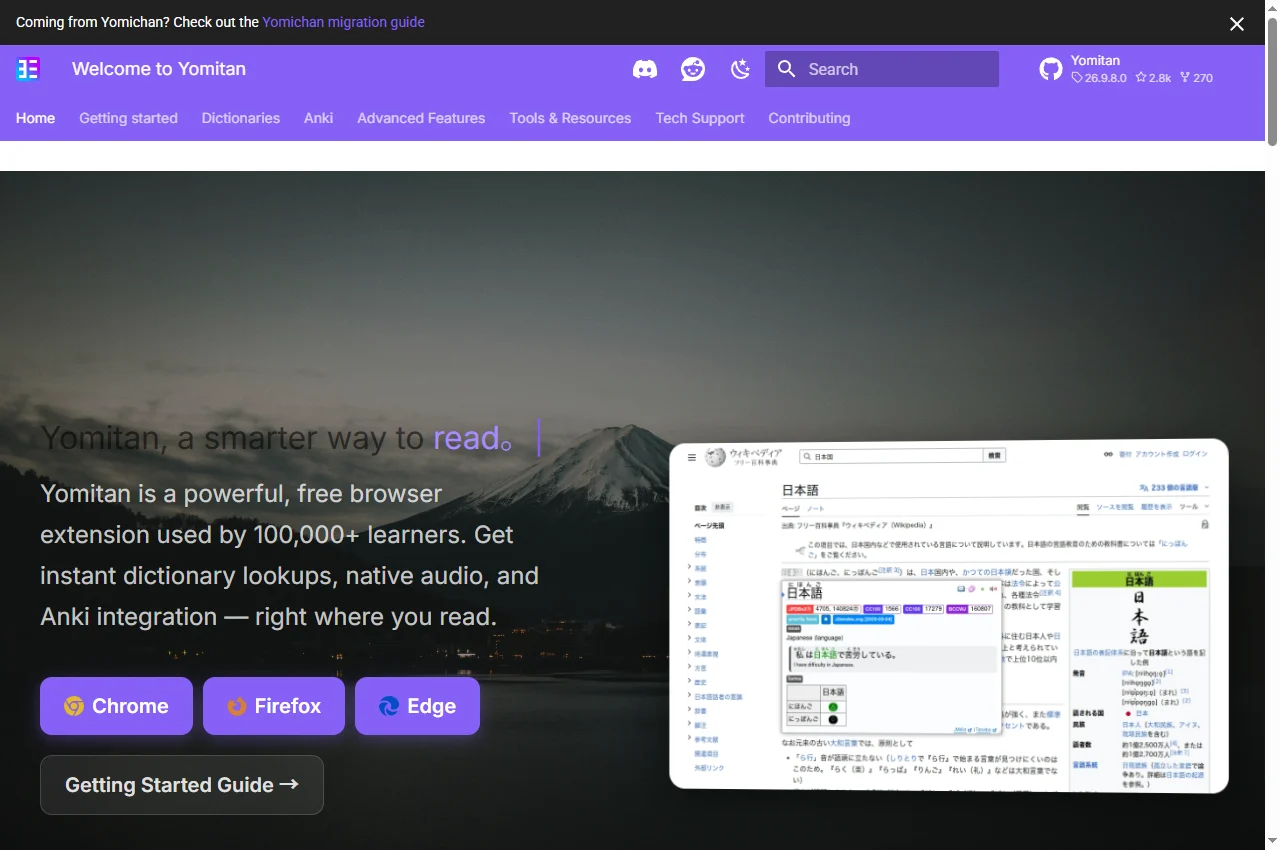
Task: Open the Contributing tab
Action: (x=809, y=118)
